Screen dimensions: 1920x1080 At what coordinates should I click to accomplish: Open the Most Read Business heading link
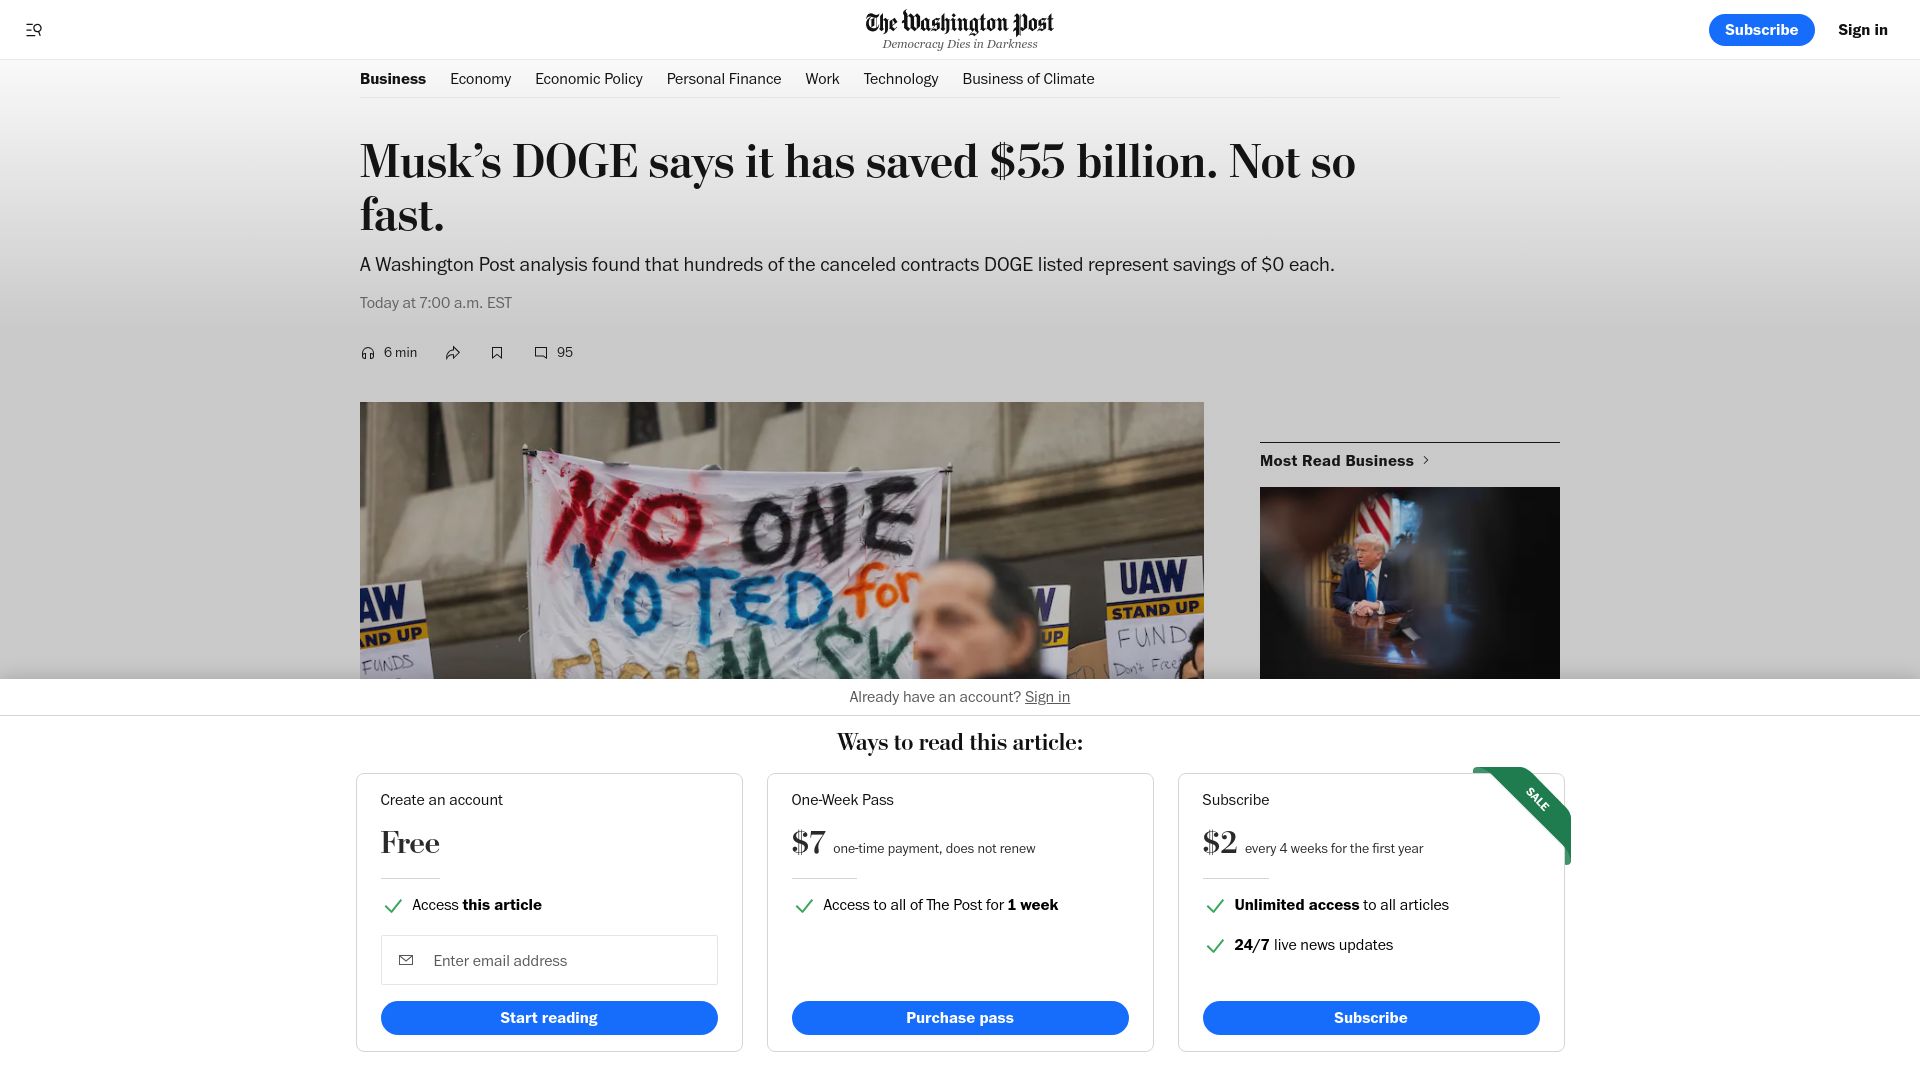[1337, 460]
